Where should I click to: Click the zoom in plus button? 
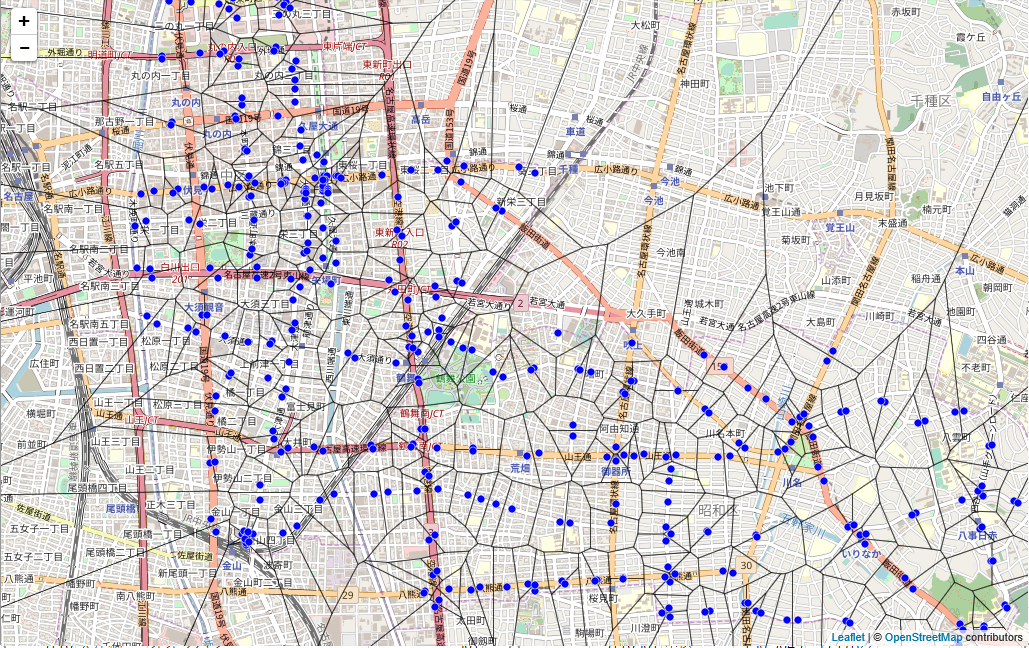pyautogui.click(x=24, y=21)
